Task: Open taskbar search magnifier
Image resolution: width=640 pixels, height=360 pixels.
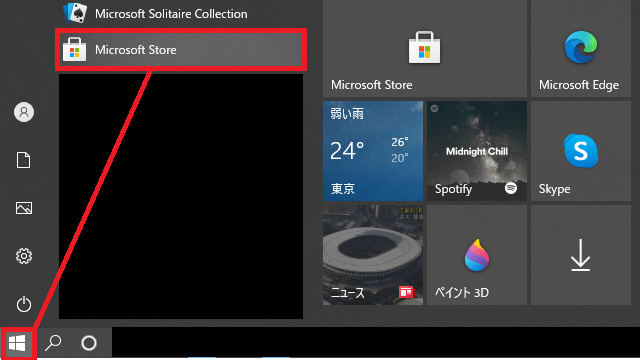Action: pos(53,343)
